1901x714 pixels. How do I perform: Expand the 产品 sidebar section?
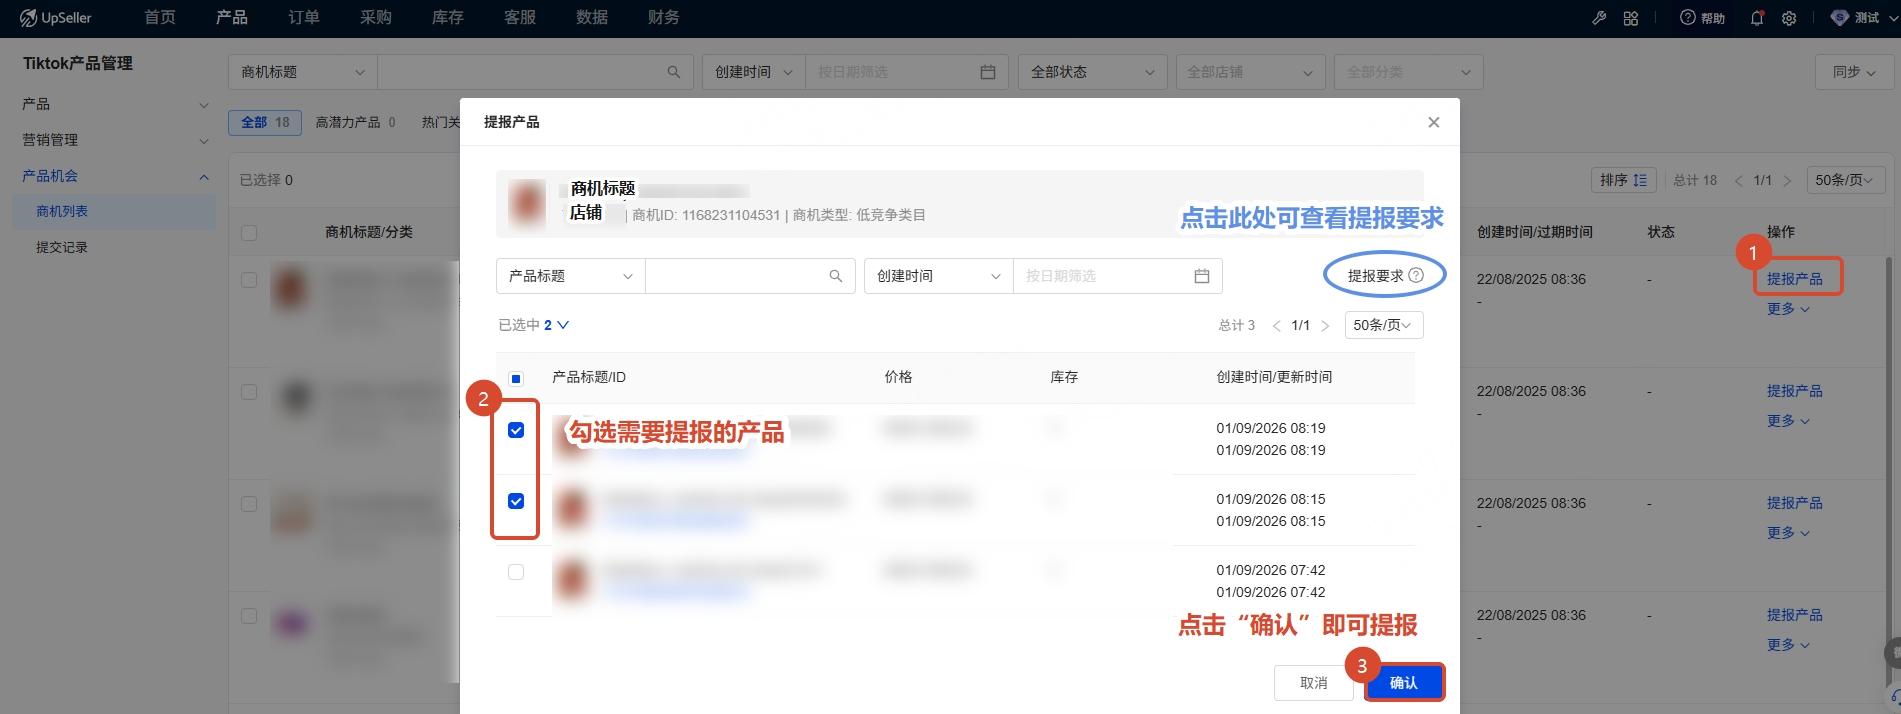click(x=115, y=104)
